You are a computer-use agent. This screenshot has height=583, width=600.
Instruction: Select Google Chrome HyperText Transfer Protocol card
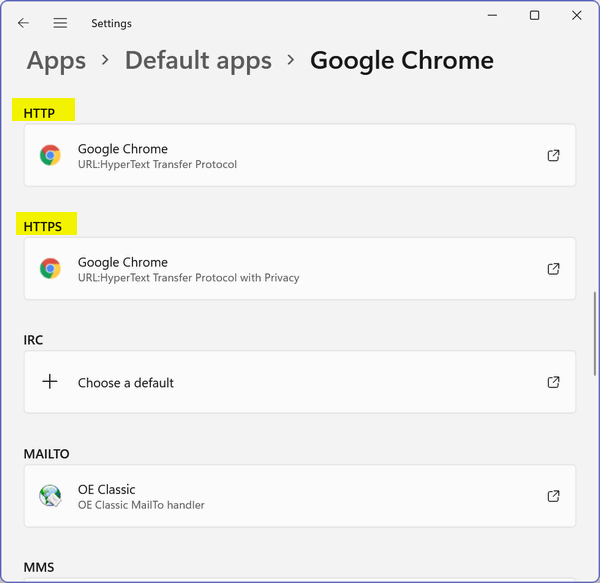300,155
